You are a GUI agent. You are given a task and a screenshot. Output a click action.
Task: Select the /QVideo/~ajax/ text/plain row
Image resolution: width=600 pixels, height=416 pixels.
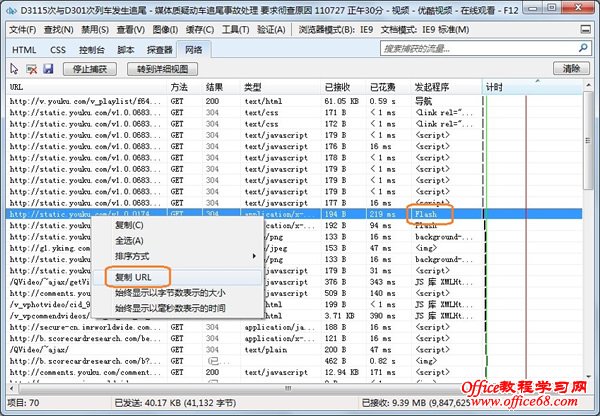tap(295, 349)
